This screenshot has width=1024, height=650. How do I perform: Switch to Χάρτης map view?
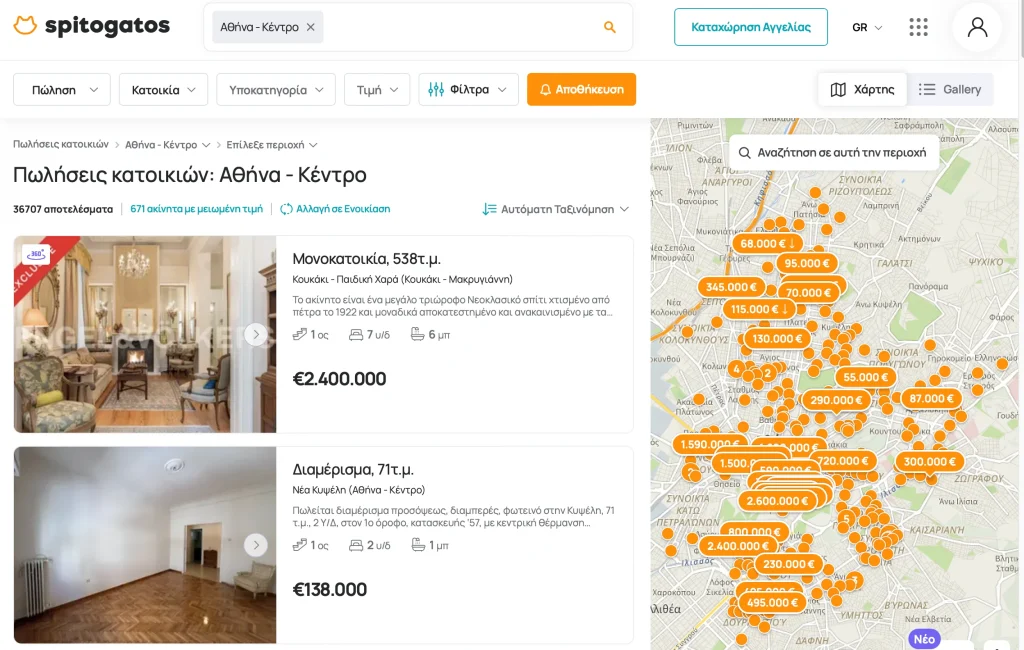862,89
